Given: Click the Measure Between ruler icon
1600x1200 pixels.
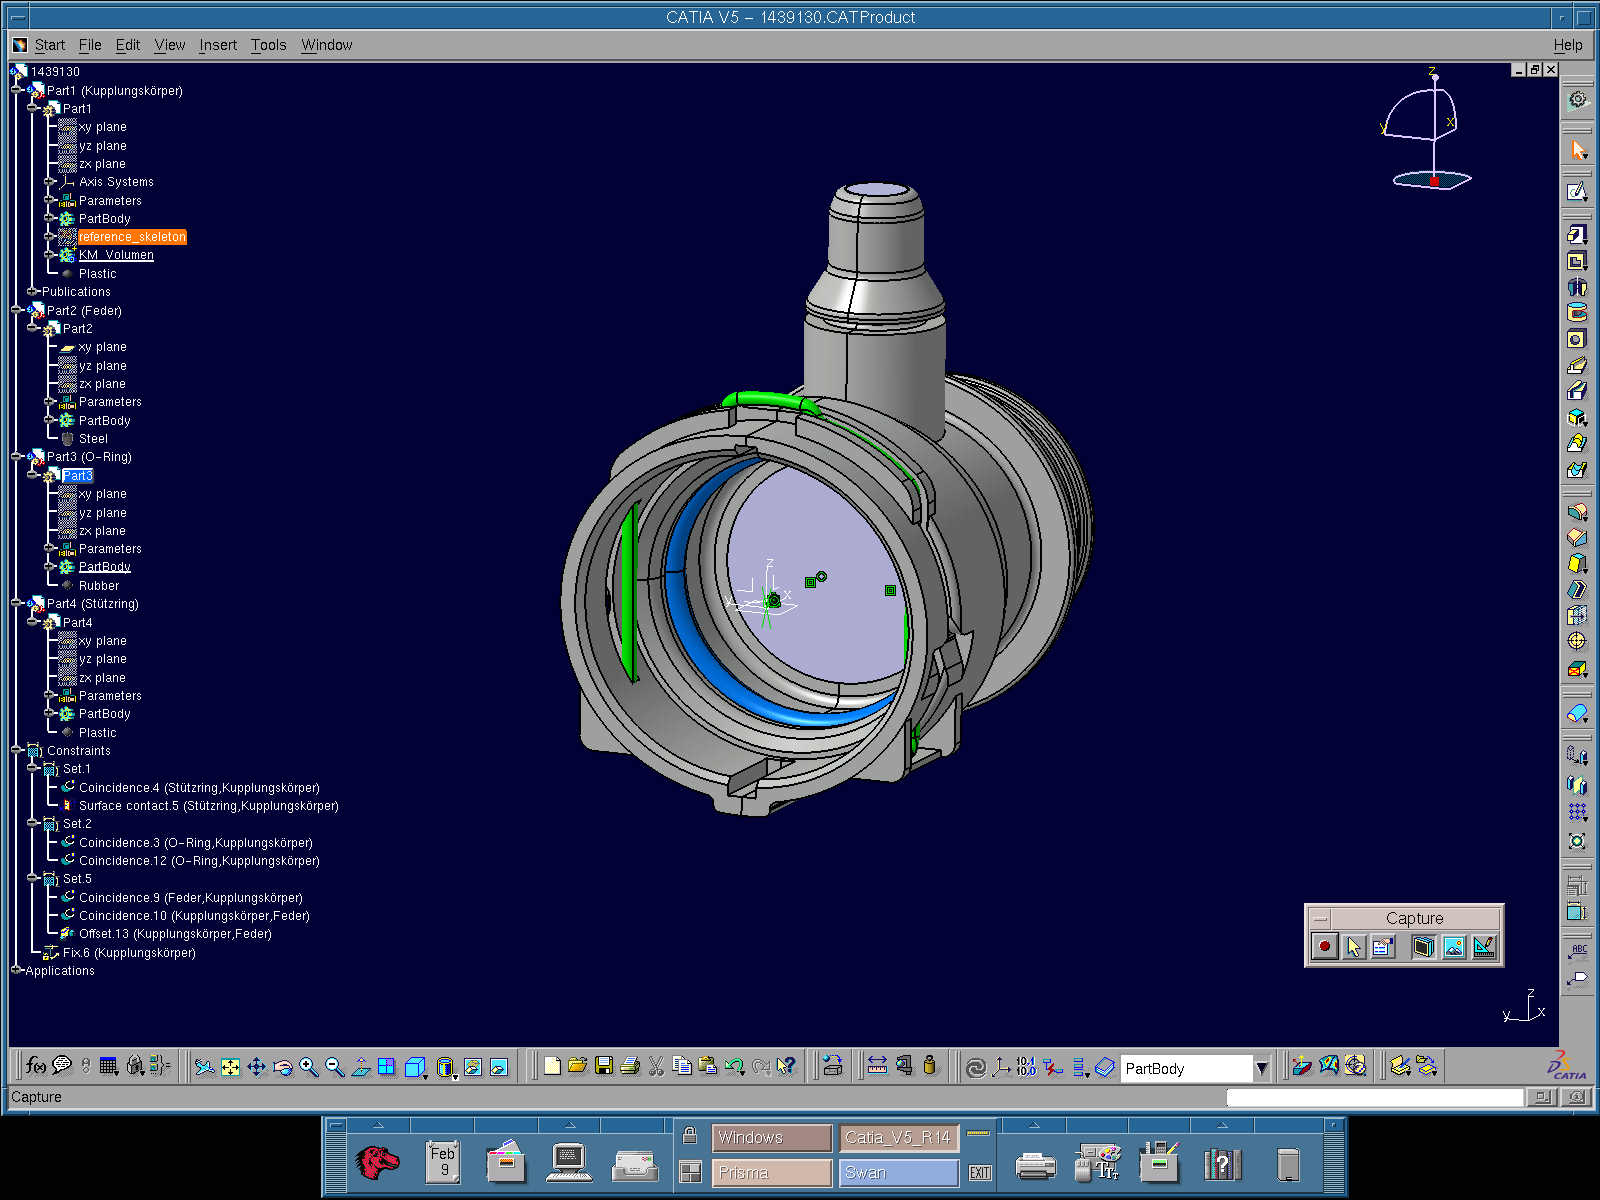Looking at the screenshot, I should coord(877,1066).
